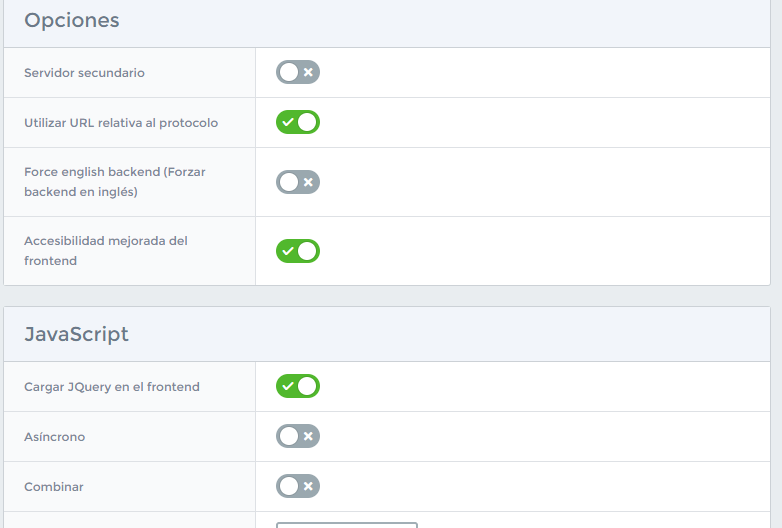Disable Utilizar URL relativa al protocolo
The image size is (782, 528).
pos(298,122)
